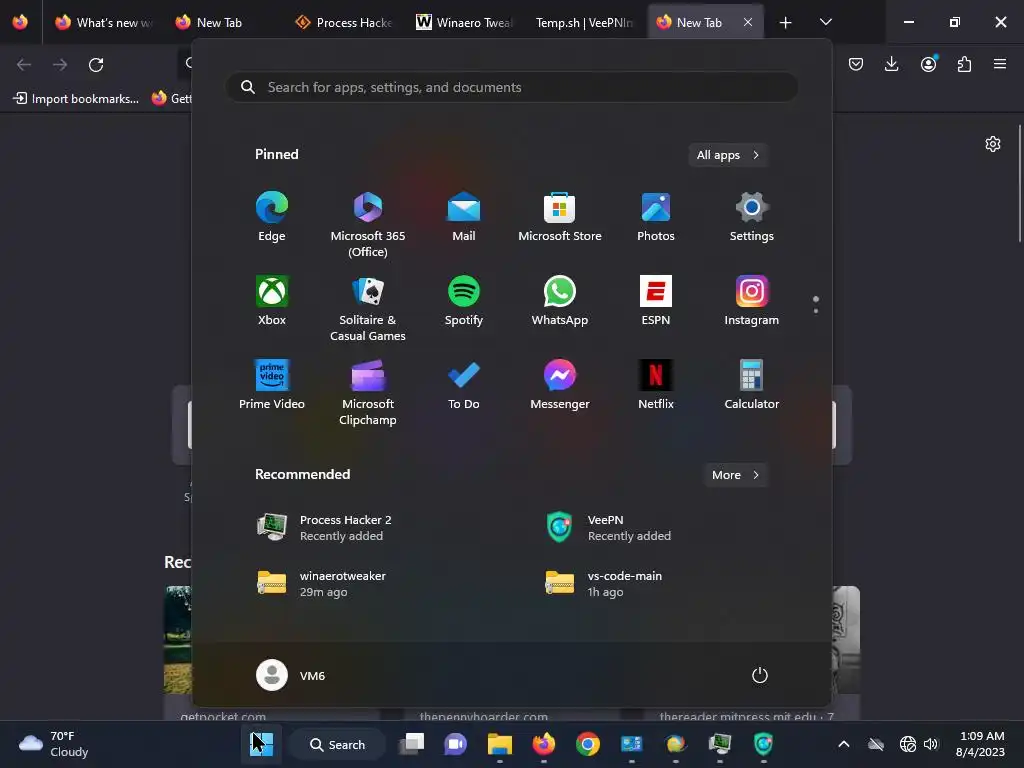Open the Netflix app
Image resolution: width=1024 pixels, height=768 pixels.
click(656, 385)
